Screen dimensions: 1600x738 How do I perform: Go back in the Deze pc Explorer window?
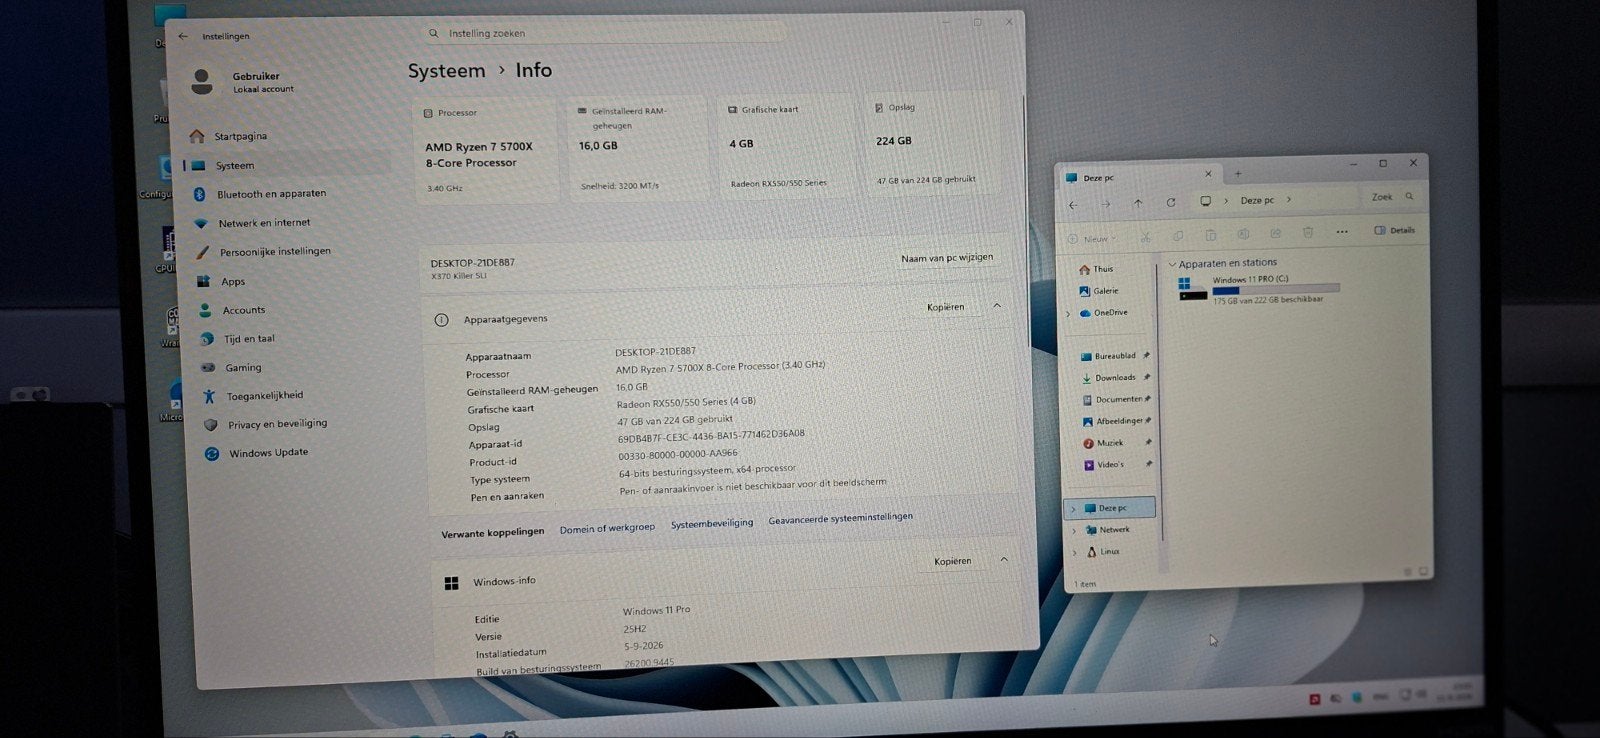pos(1073,205)
